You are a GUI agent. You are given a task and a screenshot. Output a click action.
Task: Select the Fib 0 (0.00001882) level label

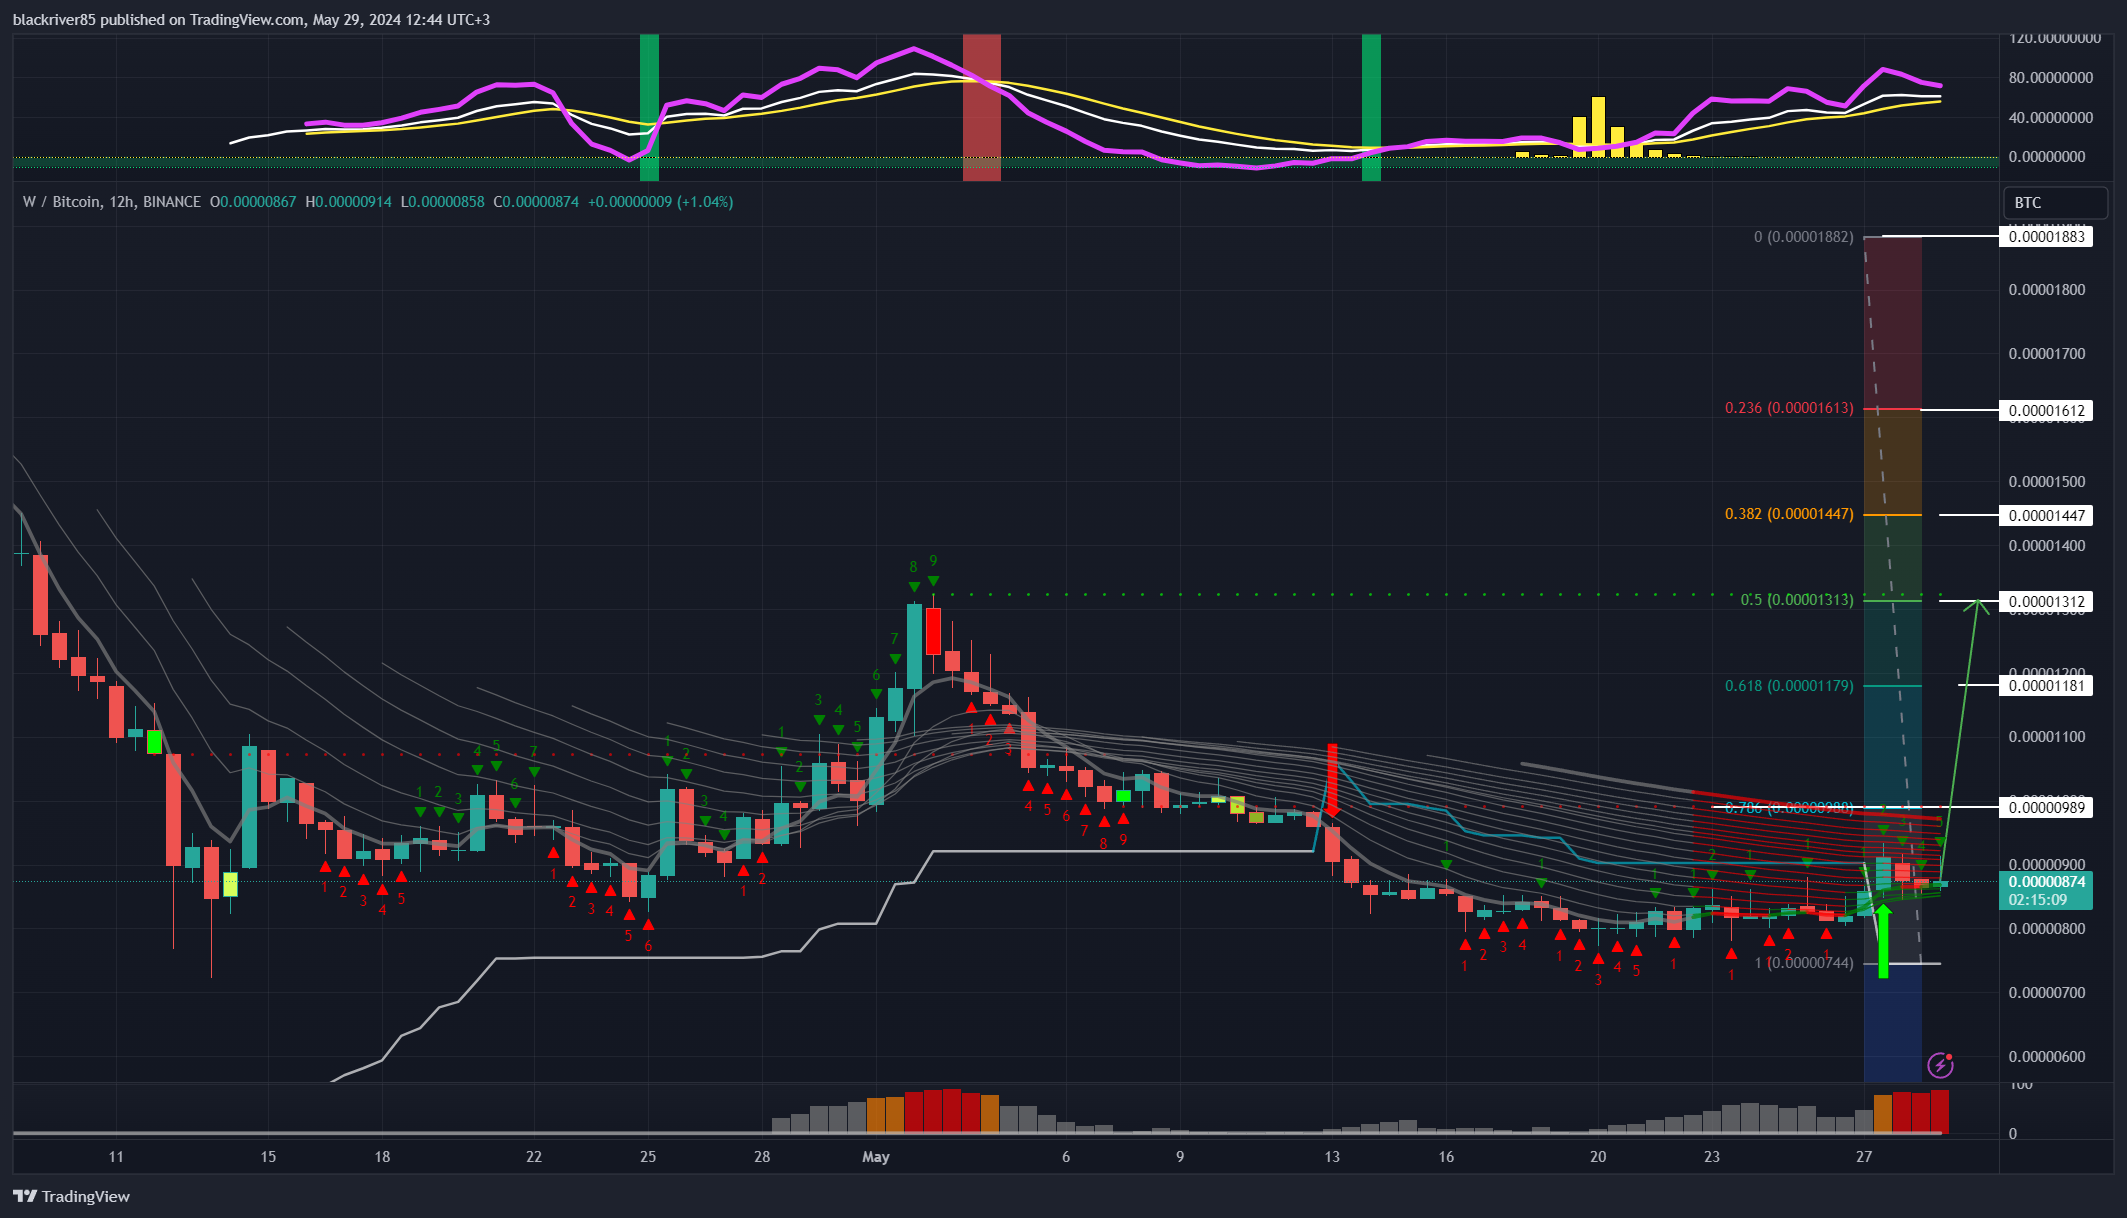pos(1804,237)
